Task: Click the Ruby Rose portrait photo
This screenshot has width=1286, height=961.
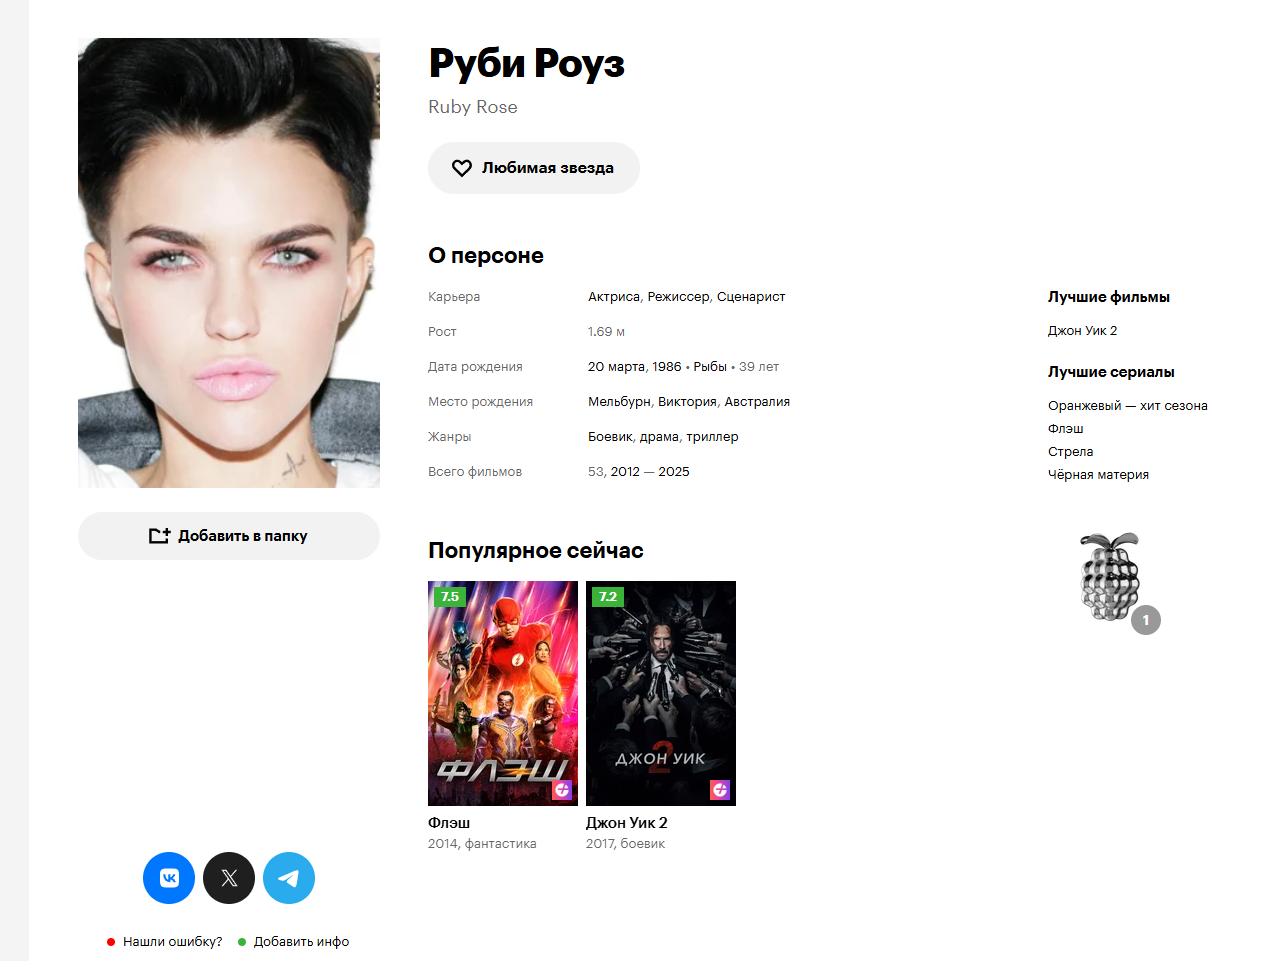Action: point(229,263)
